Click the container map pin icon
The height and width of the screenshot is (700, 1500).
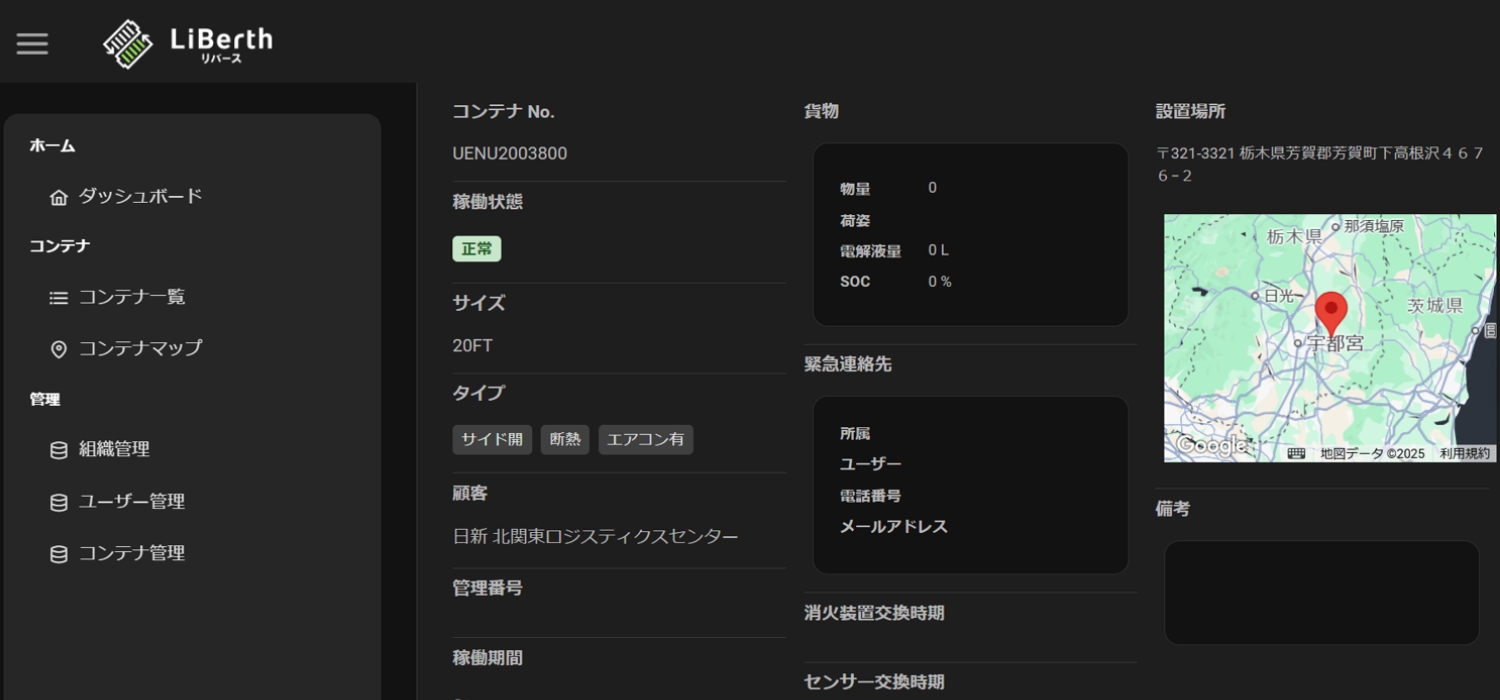(x=59, y=349)
